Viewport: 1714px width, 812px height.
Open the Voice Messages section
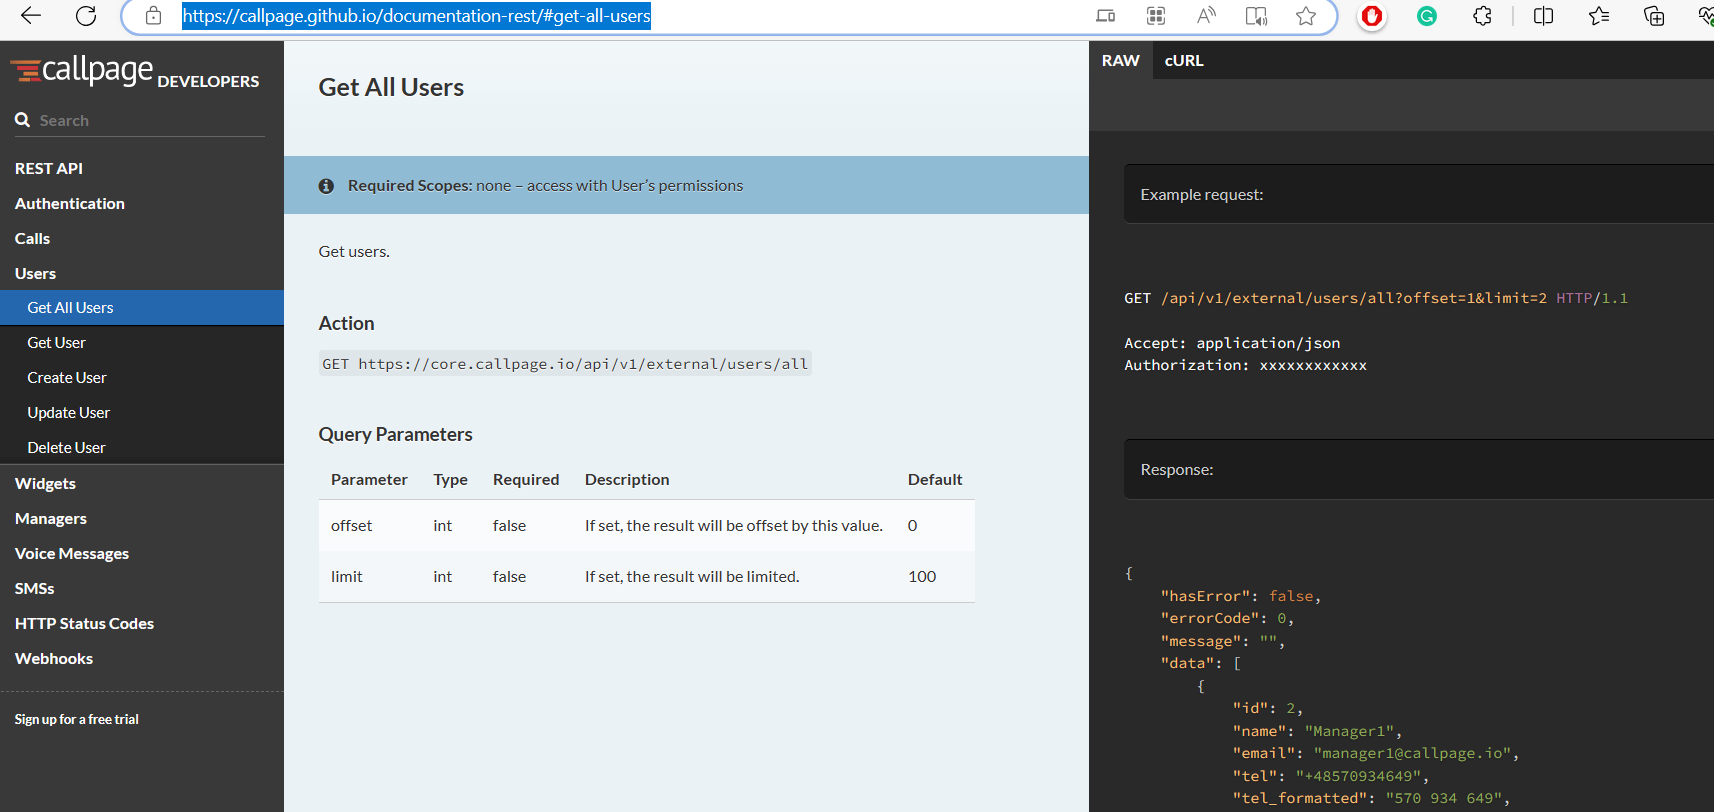[72, 553]
